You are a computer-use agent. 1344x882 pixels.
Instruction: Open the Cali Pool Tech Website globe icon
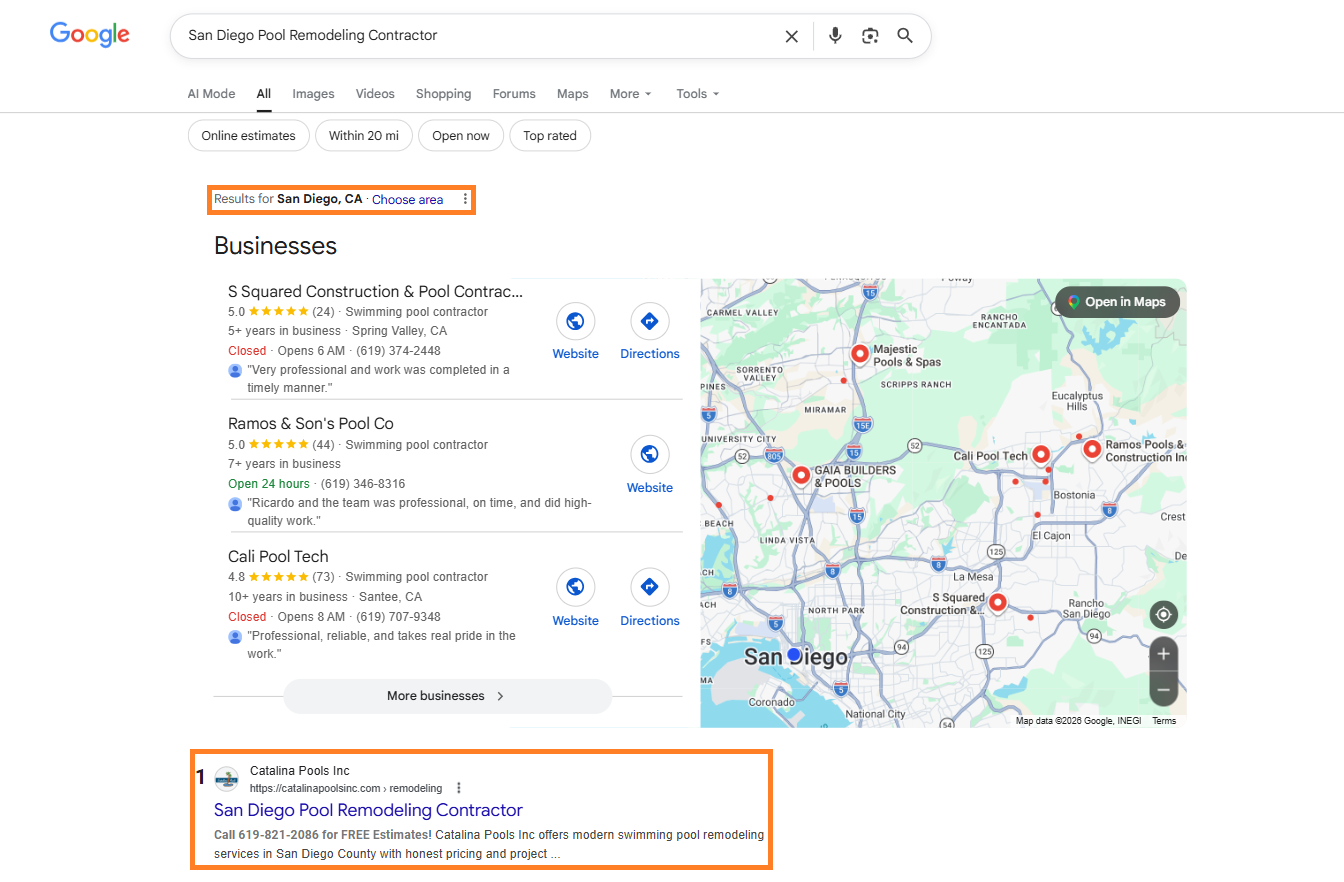point(575,587)
